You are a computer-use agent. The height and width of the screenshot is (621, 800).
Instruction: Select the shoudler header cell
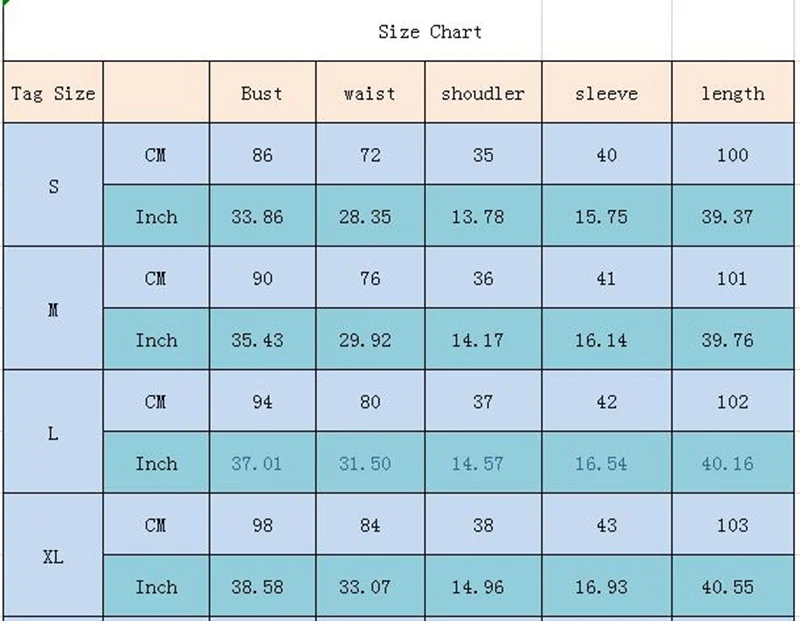pyautogui.click(x=483, y=92)
